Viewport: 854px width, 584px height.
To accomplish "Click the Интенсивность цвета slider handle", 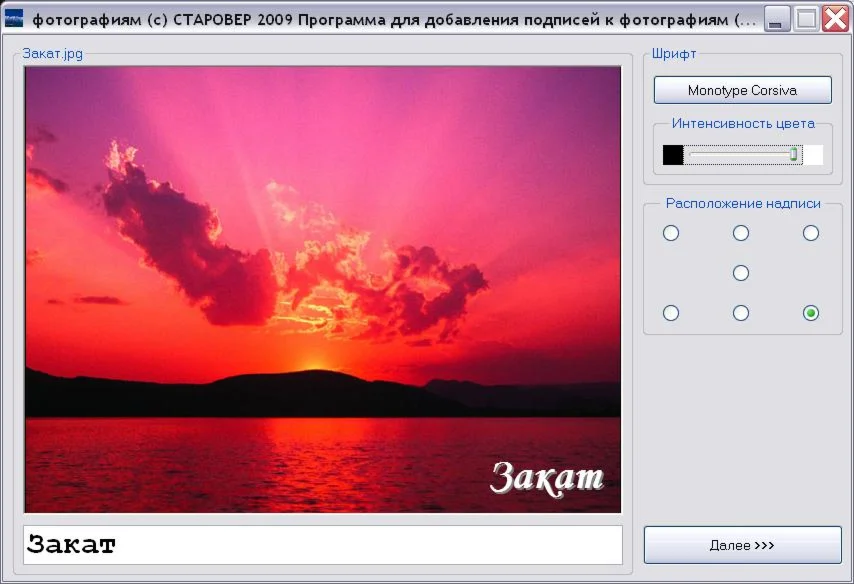I will click(x=795, y=155).
